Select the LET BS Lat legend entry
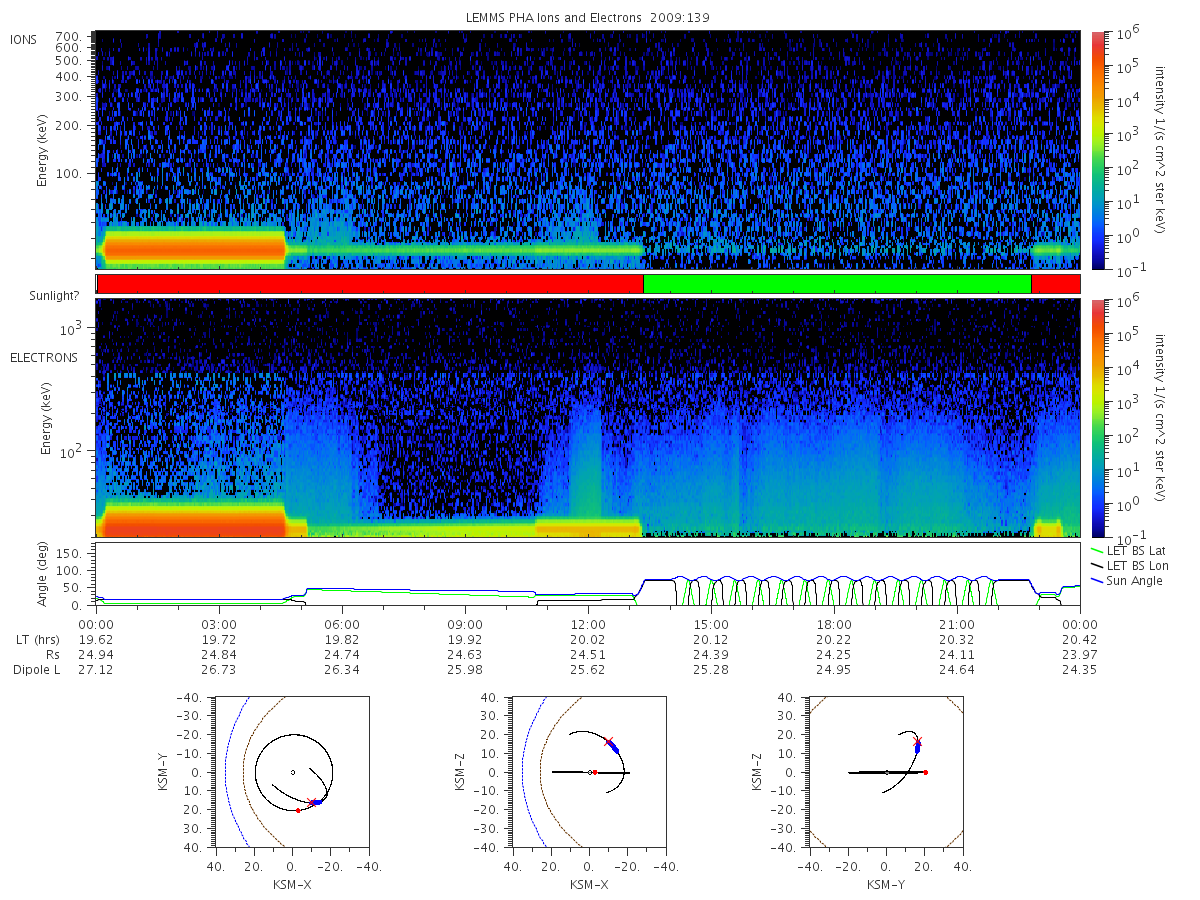The width and height of the screenshot is (1200, 900). tap(1129, 550)
